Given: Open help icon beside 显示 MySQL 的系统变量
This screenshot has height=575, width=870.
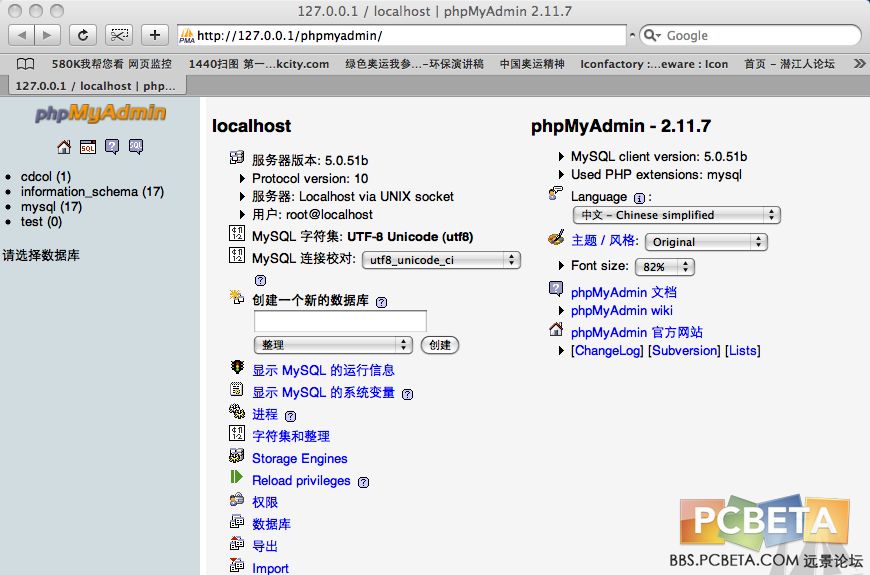Looking at the screenshot, I should click(x=407, y=394).
